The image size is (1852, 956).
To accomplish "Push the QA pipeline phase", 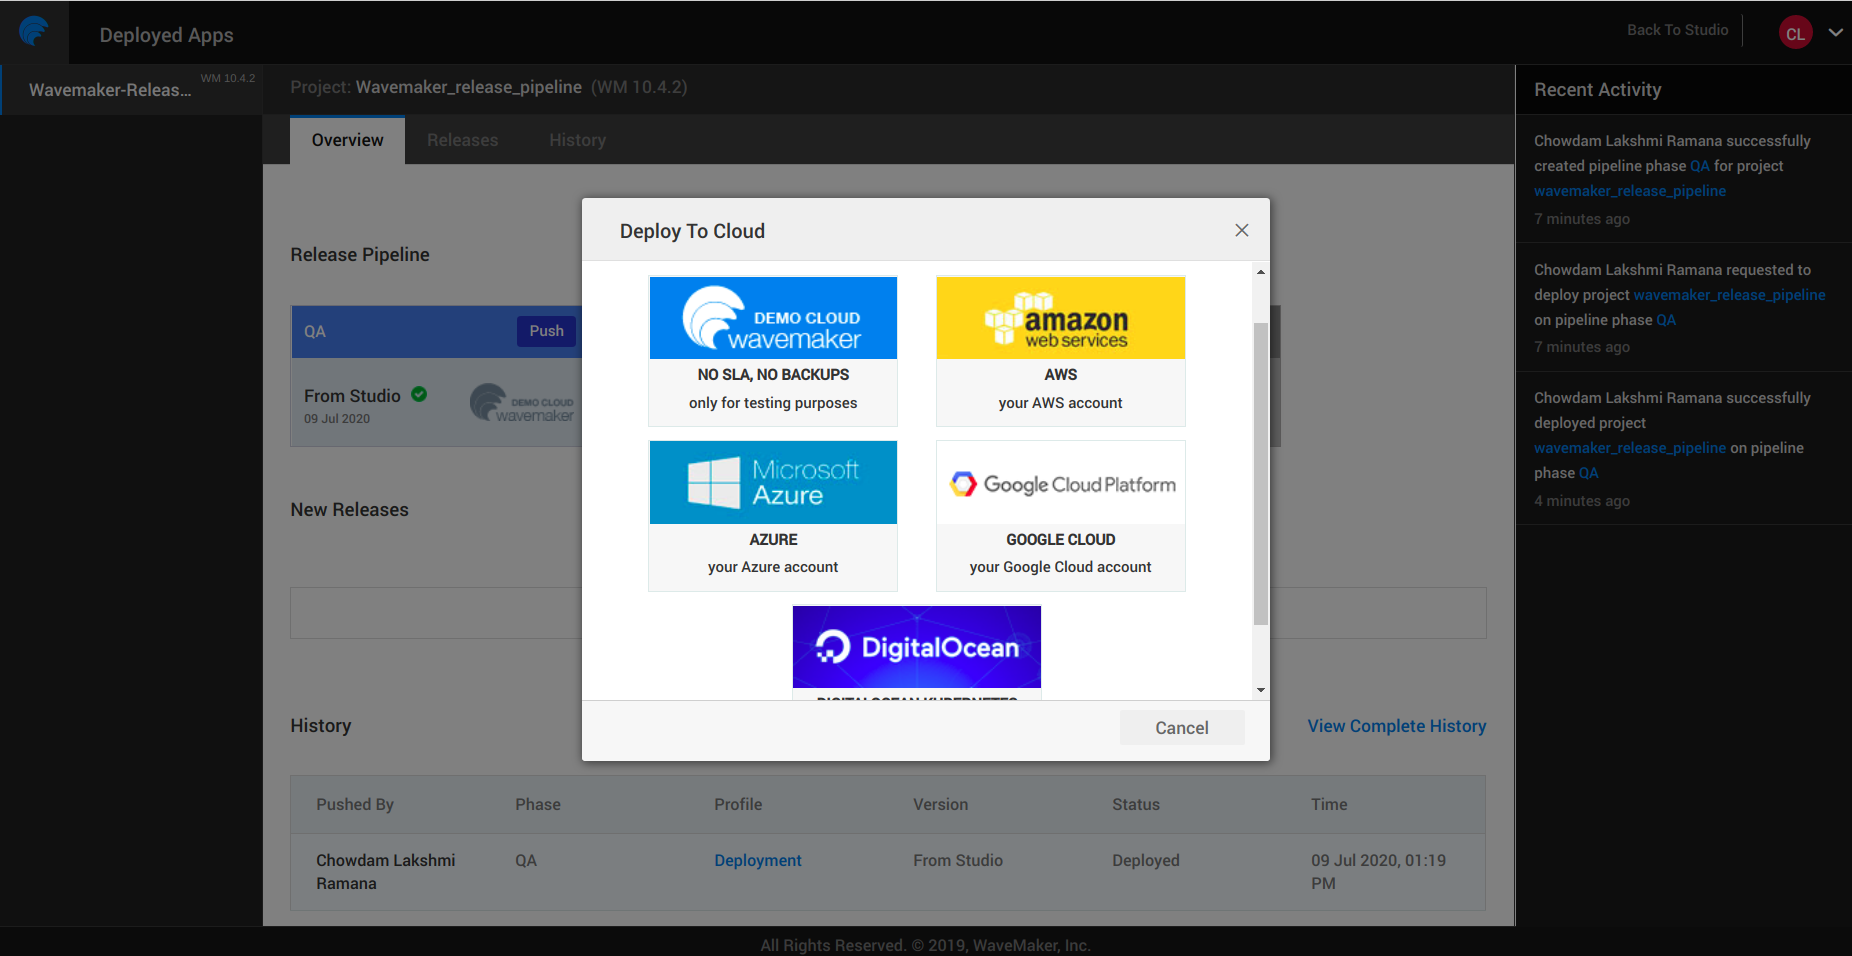I will (x=546, y=330).
